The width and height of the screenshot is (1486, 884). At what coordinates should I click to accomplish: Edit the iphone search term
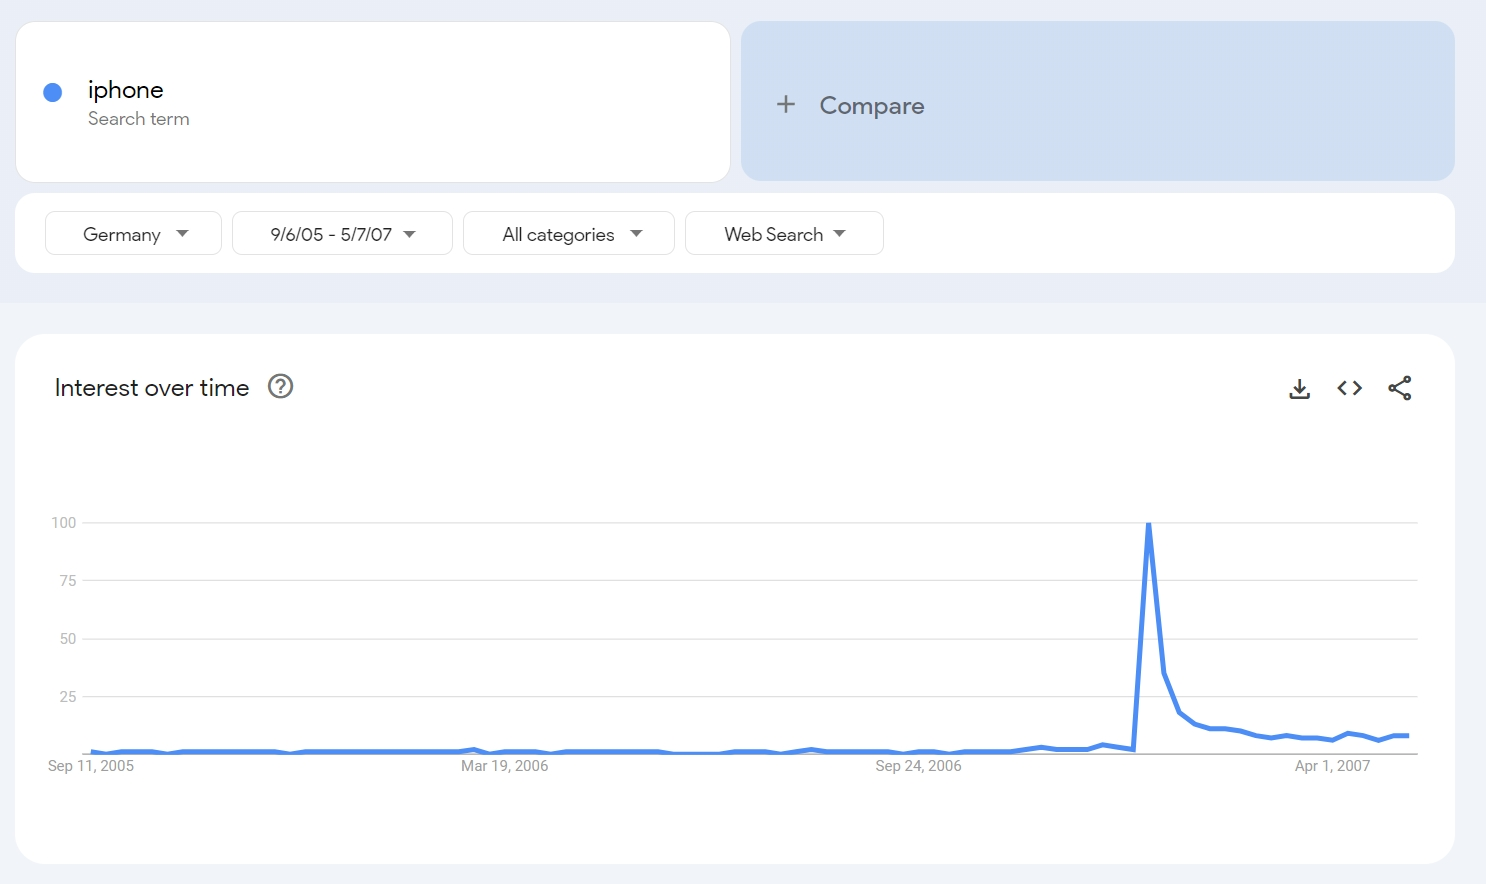pos(126,90)
